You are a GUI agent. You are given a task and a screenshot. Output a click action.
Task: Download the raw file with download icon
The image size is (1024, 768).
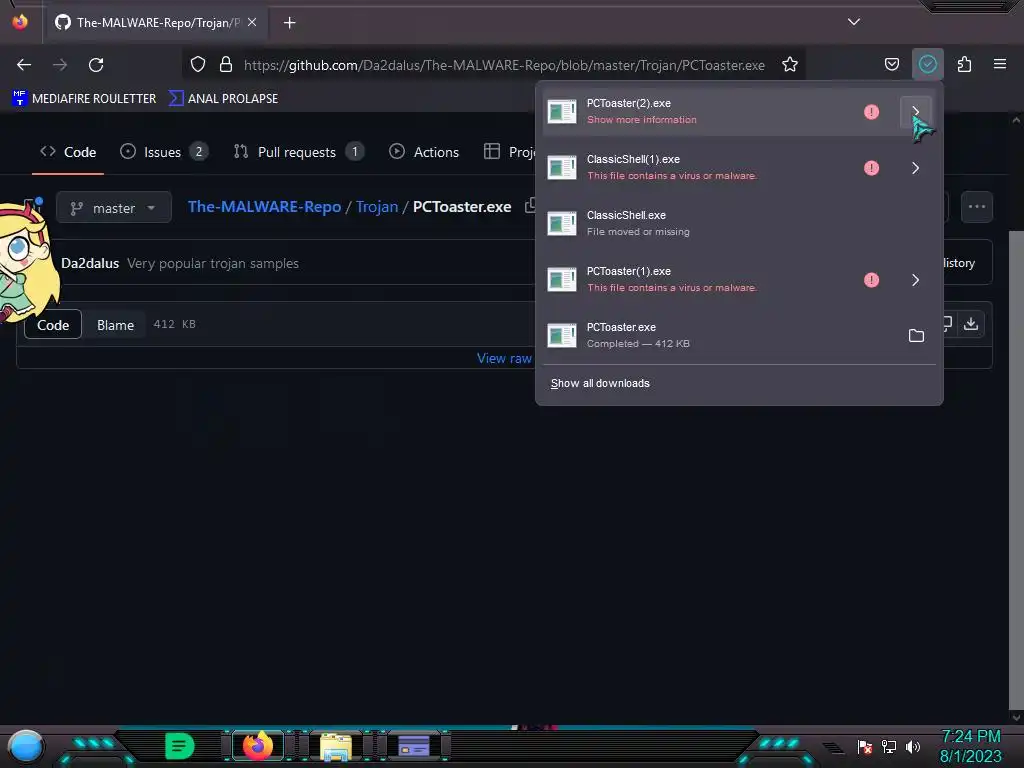pos(971,324)
